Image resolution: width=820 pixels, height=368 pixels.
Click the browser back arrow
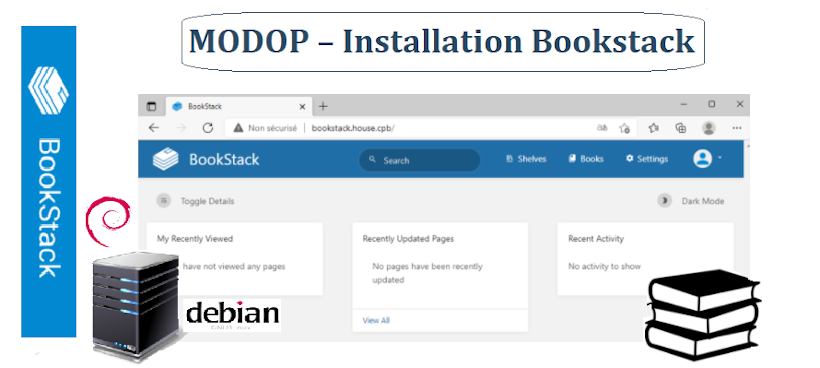(x=153, y=128)
